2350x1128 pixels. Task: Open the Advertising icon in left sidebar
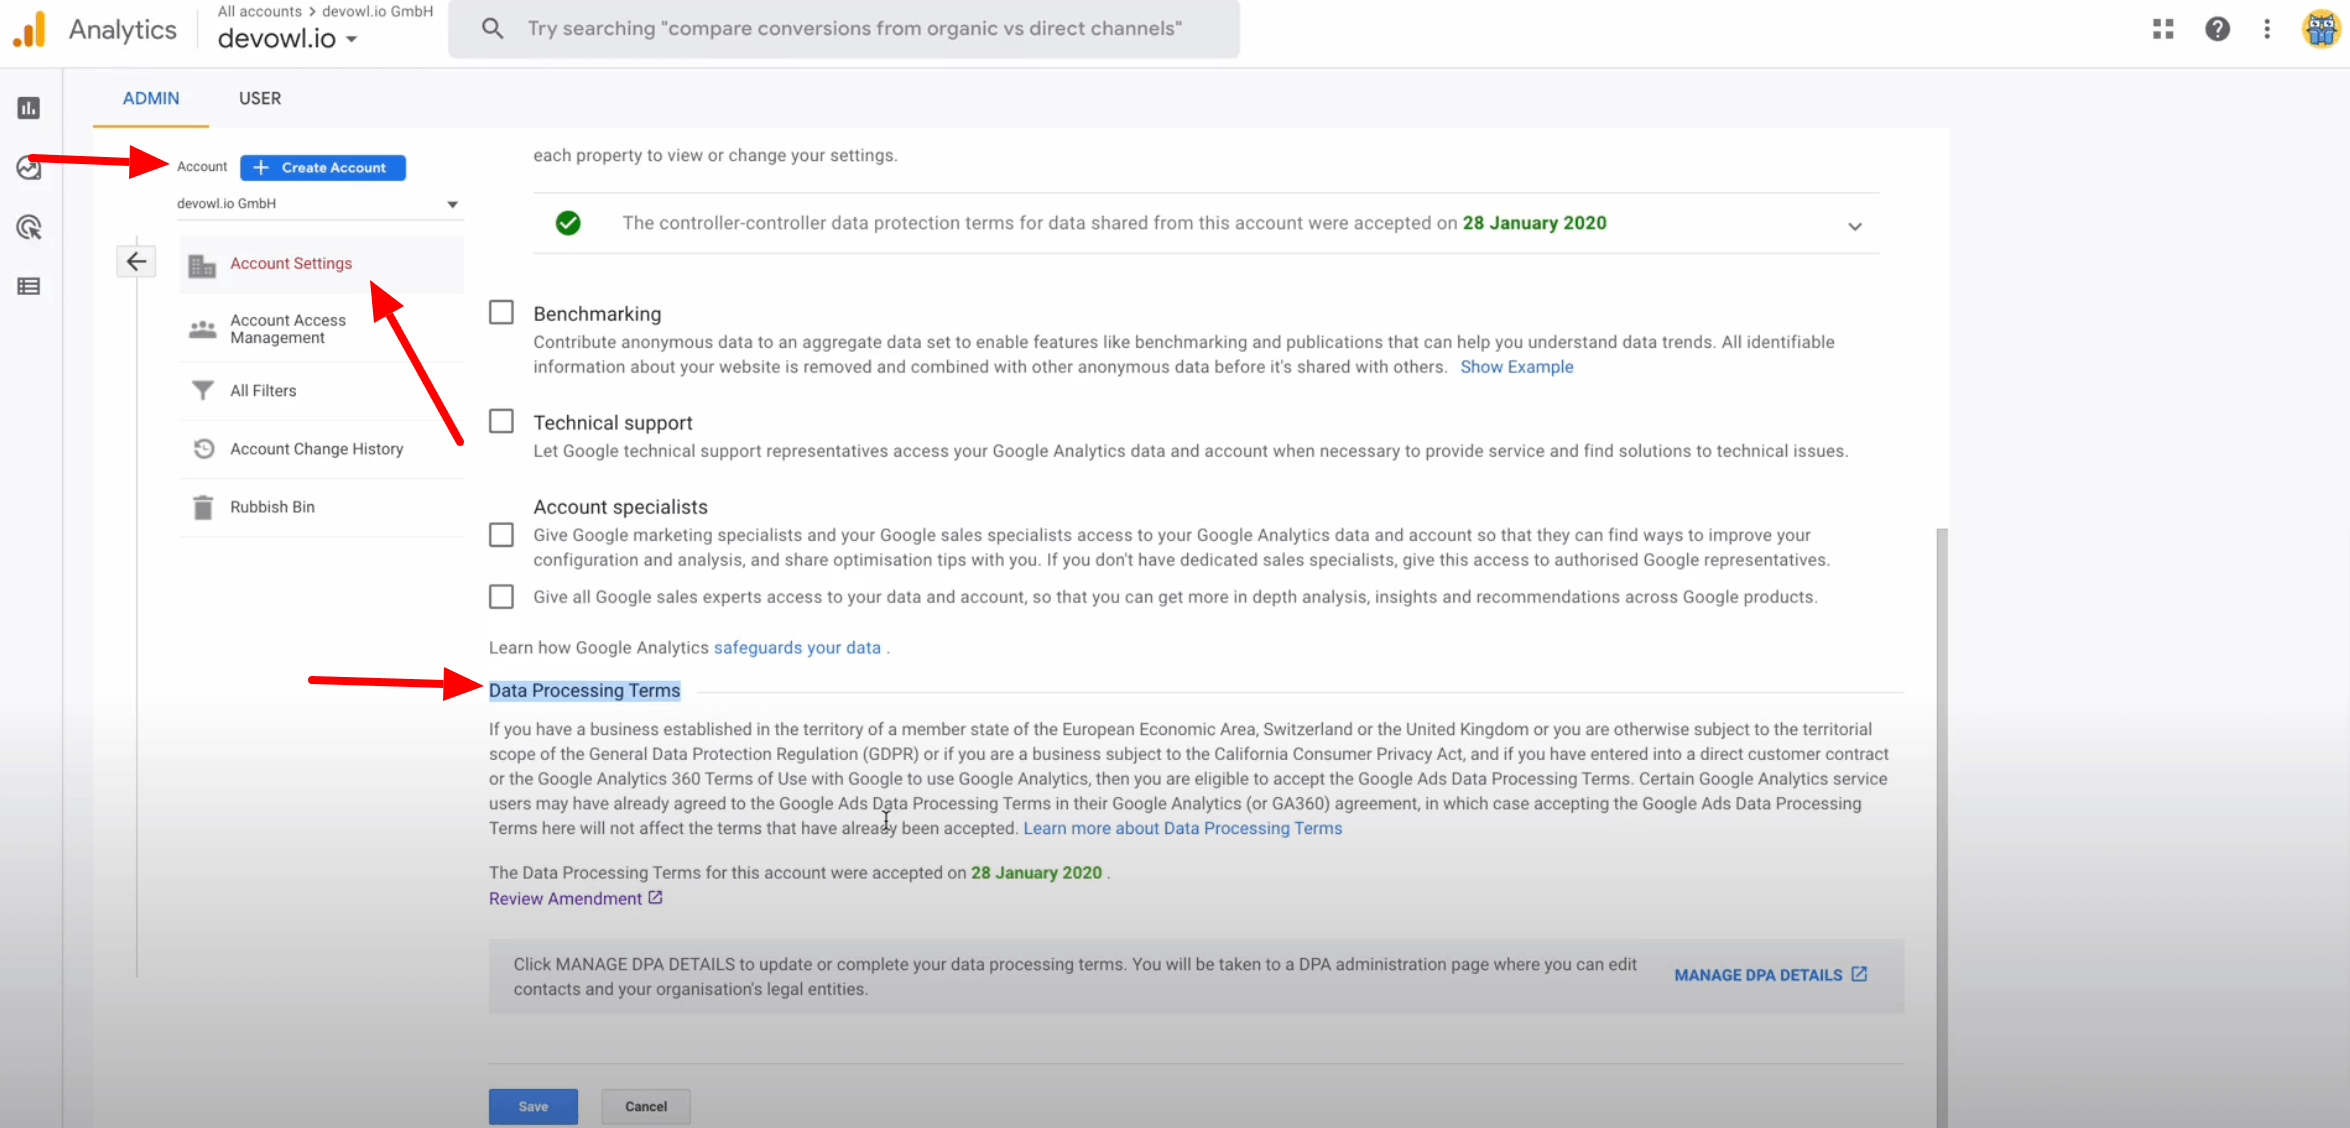pyautogui.click(x=29, y=228)
